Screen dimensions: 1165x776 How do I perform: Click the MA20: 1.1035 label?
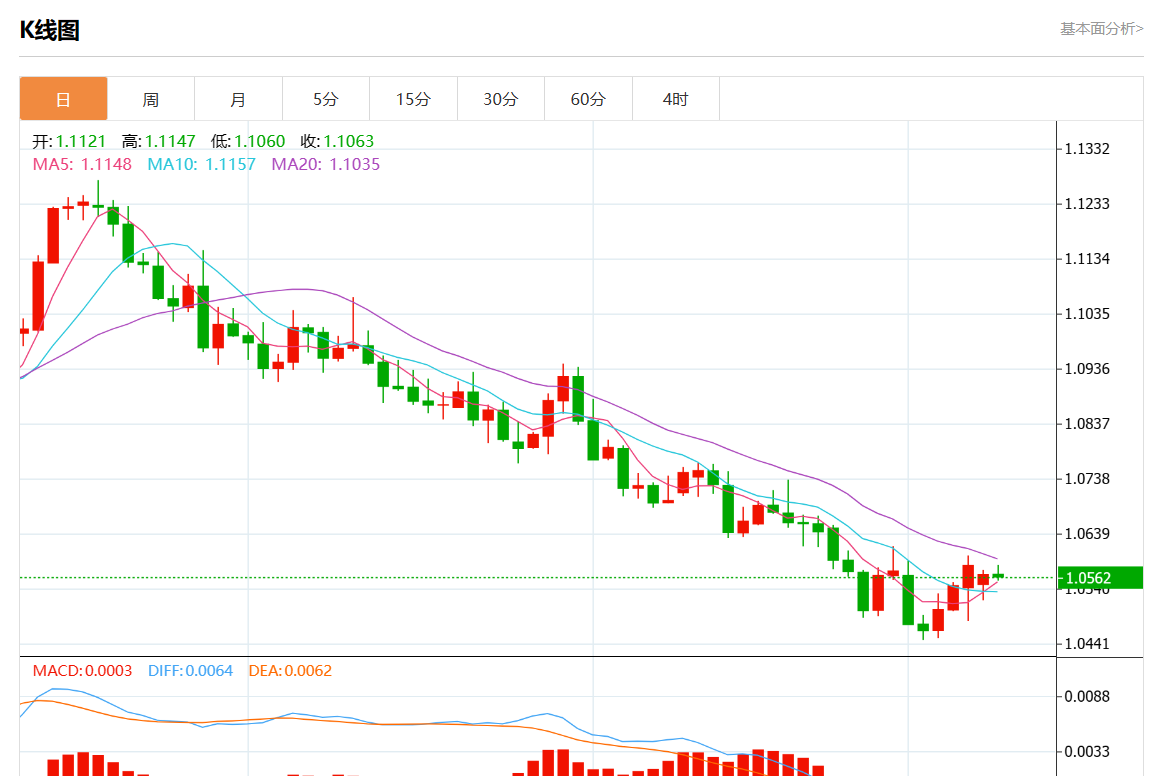pos(325,164)
